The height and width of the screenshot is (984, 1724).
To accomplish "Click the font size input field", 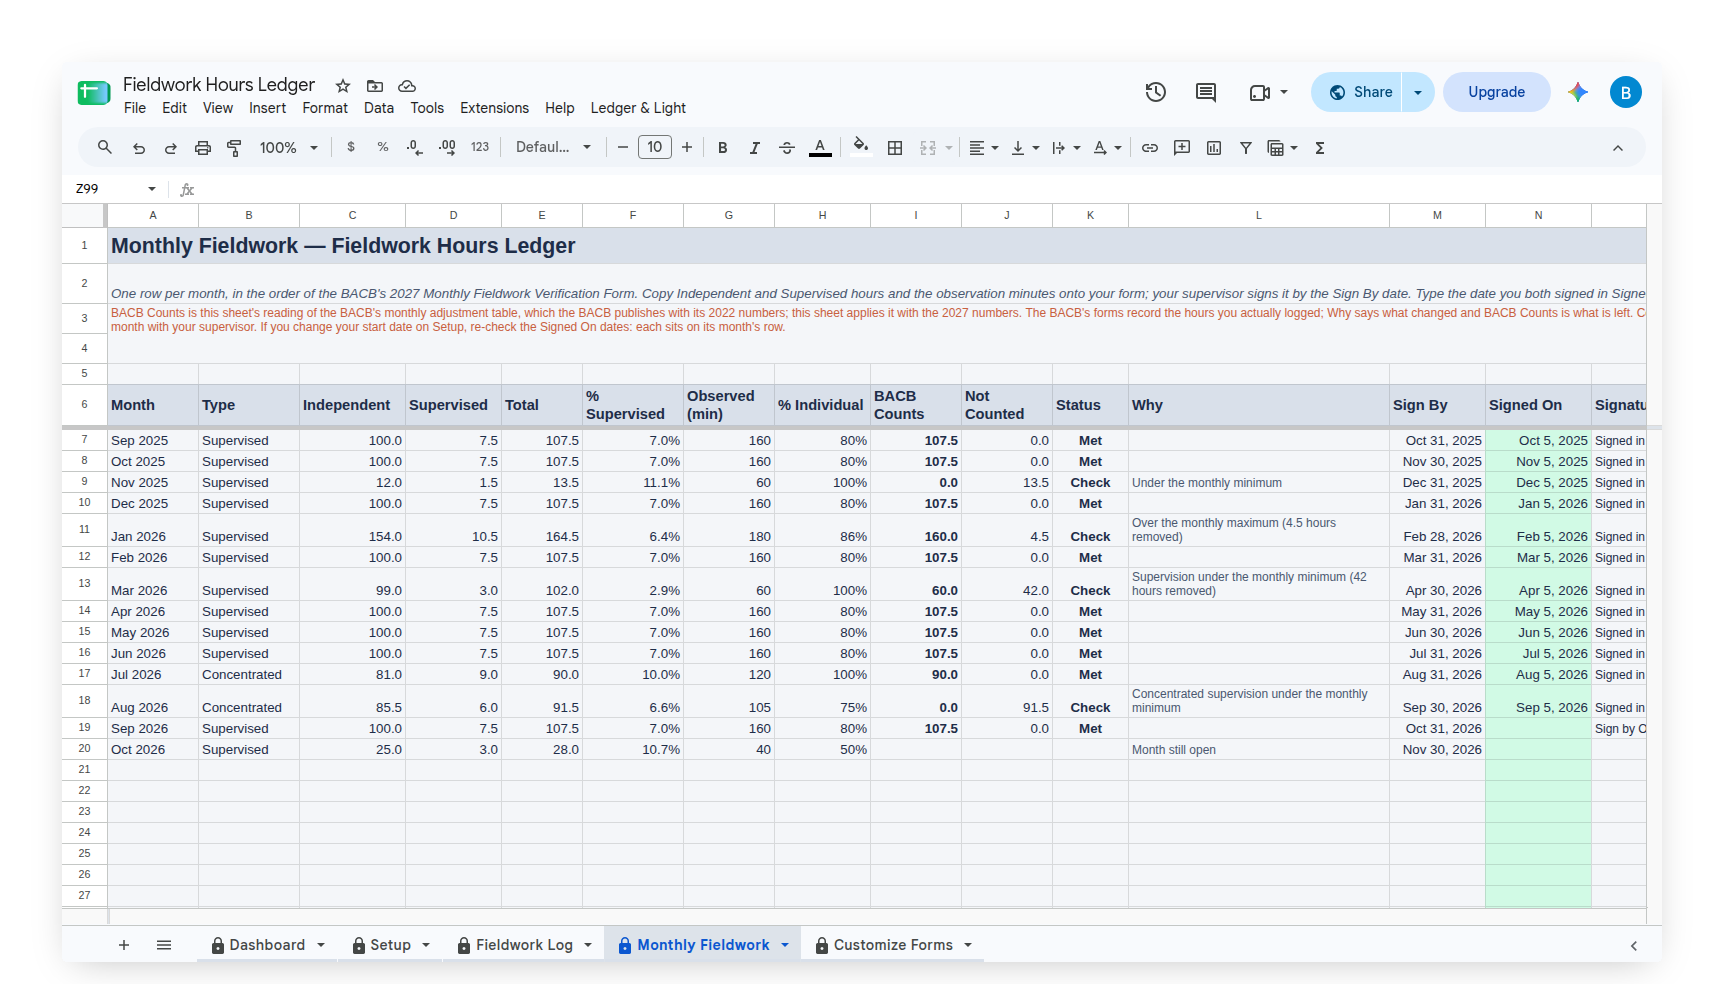I will coord(655,148).
